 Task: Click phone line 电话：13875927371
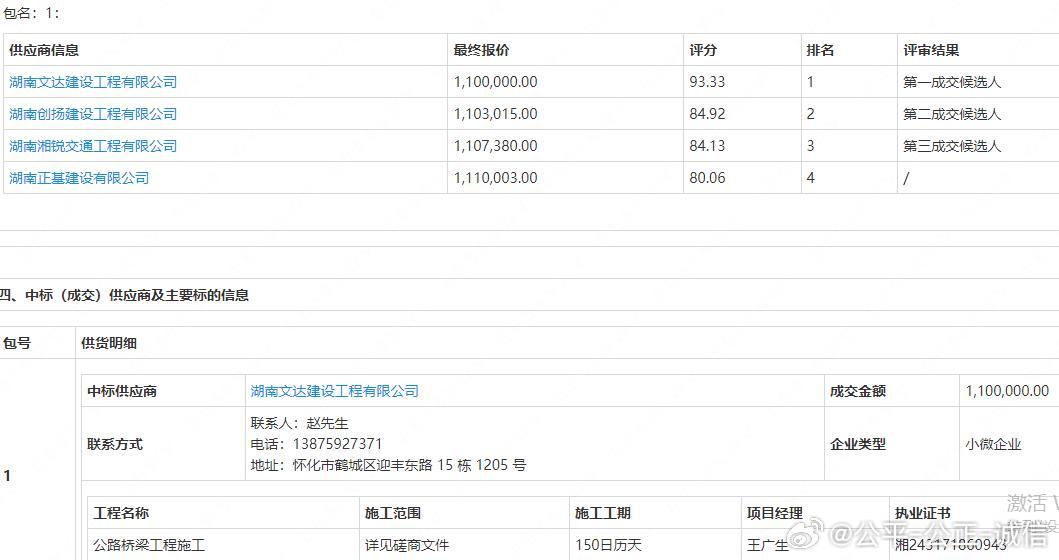tap(316, 444)
